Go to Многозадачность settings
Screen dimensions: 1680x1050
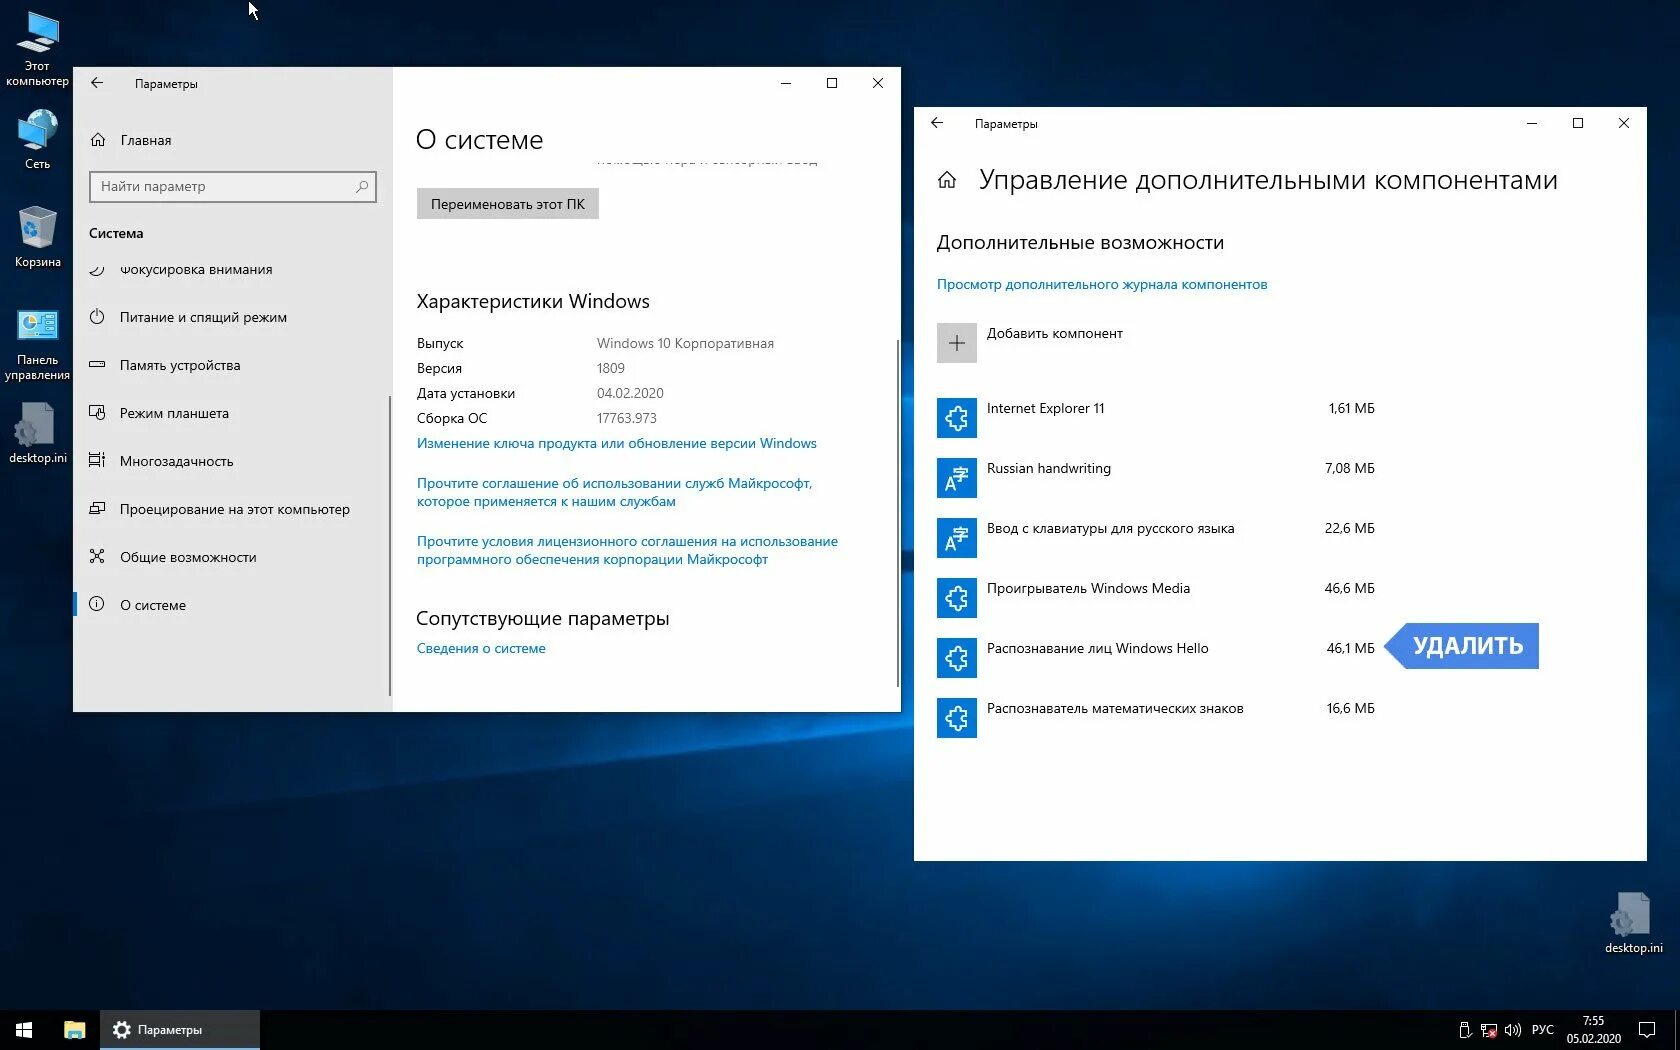click(176, 461)
